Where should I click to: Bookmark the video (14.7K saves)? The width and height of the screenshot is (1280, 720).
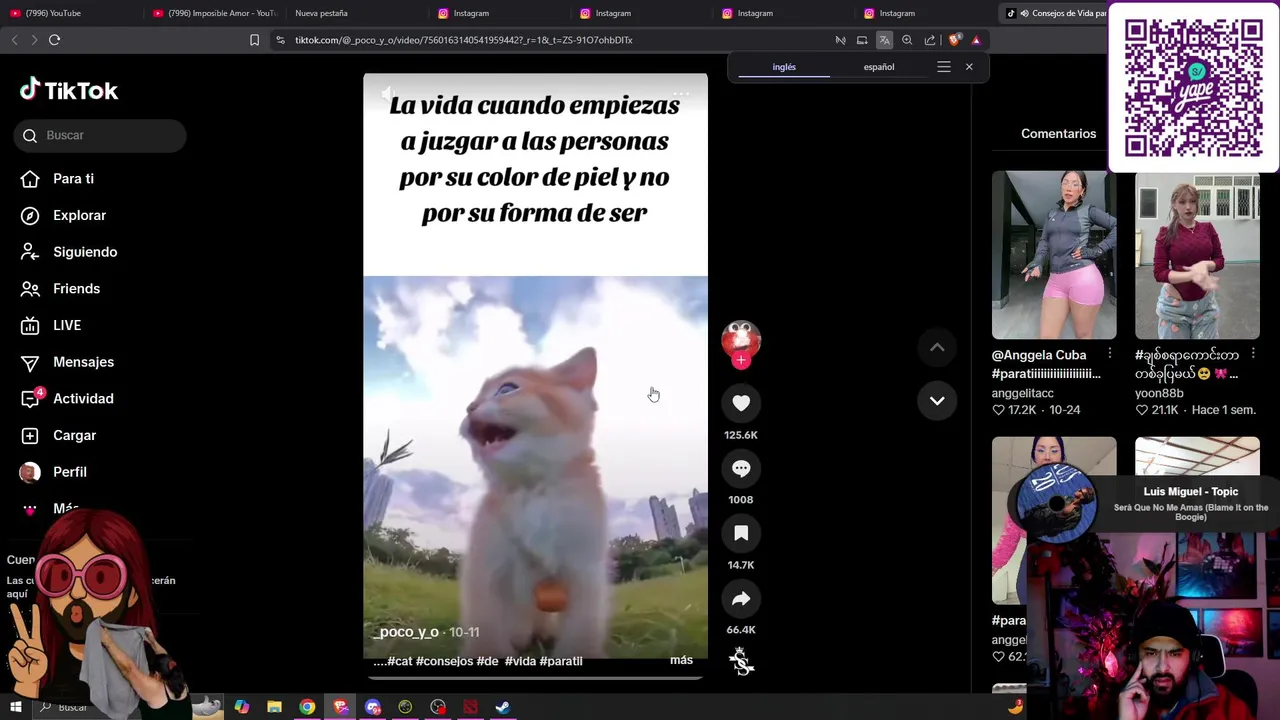[741, 533]
